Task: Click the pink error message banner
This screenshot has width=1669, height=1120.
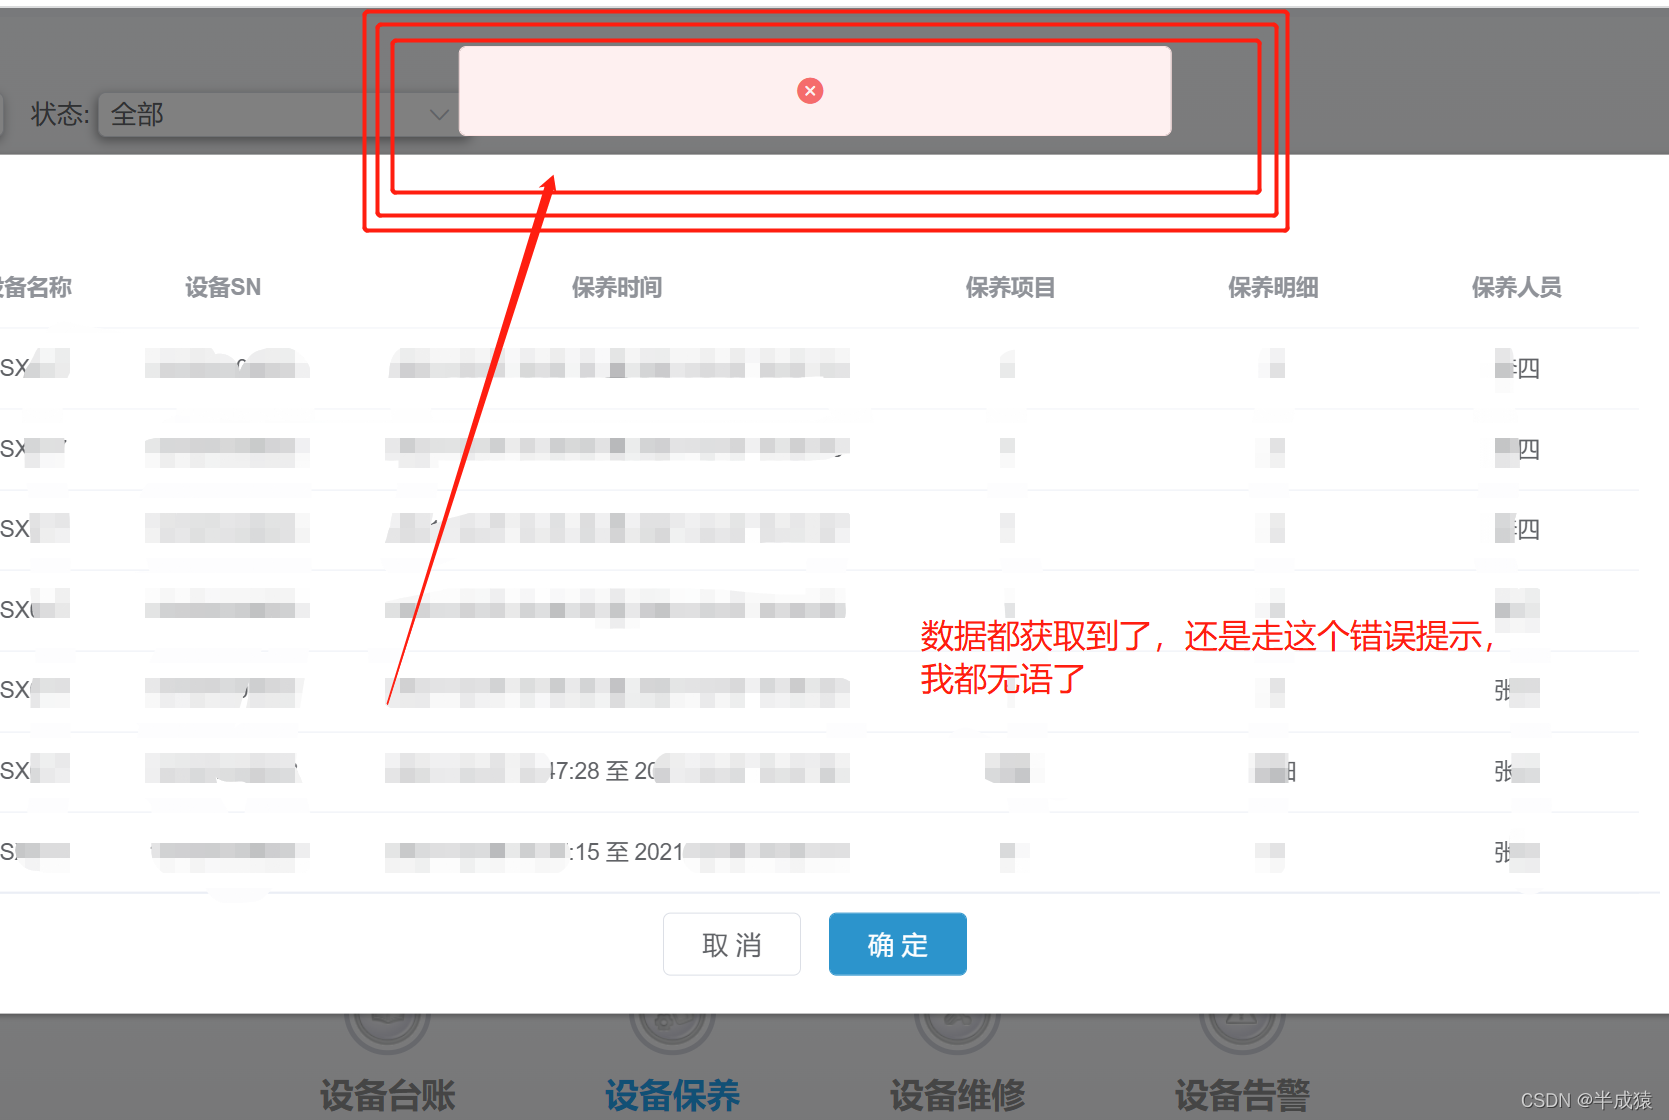Action: tap(815, 91)
